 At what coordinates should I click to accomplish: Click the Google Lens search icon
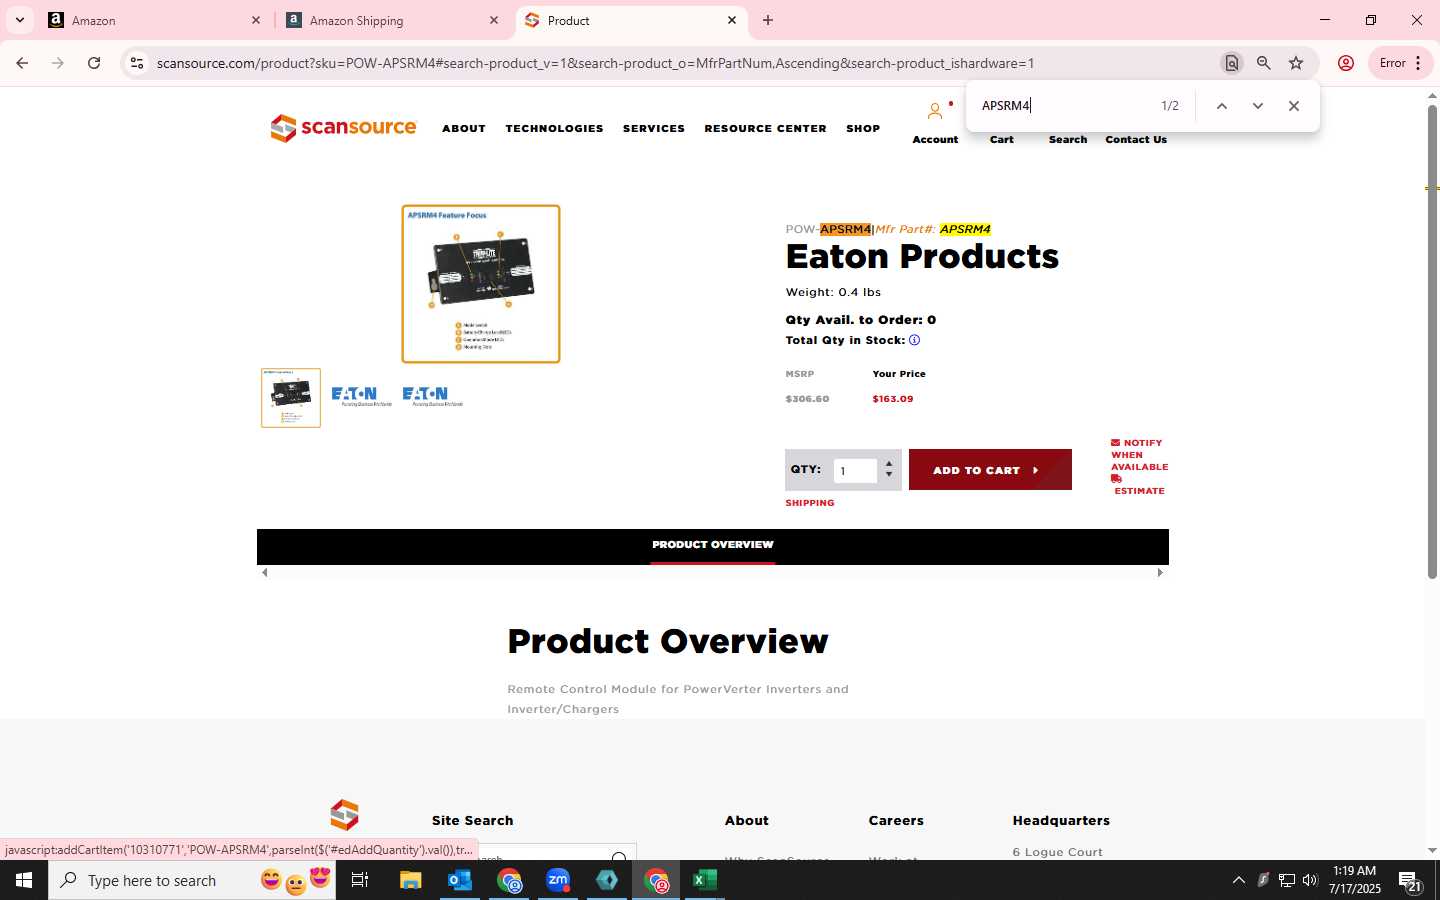click(1231, 63)
